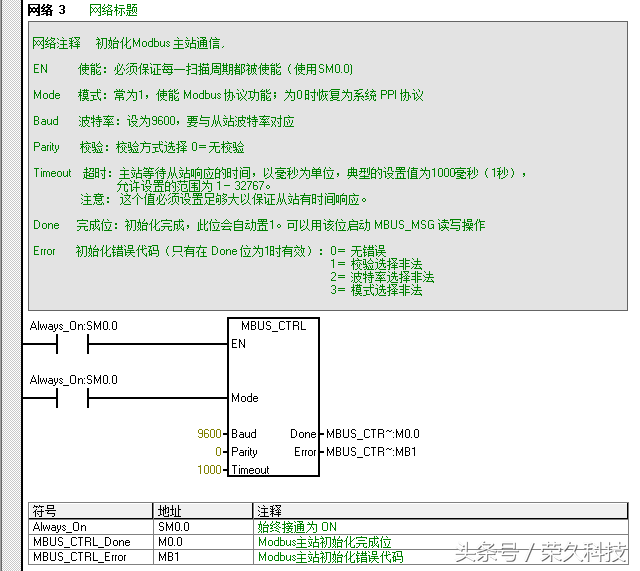640x571 pixels.
Task: Click the Timeout pin label
Action: (x=250, y=470)
